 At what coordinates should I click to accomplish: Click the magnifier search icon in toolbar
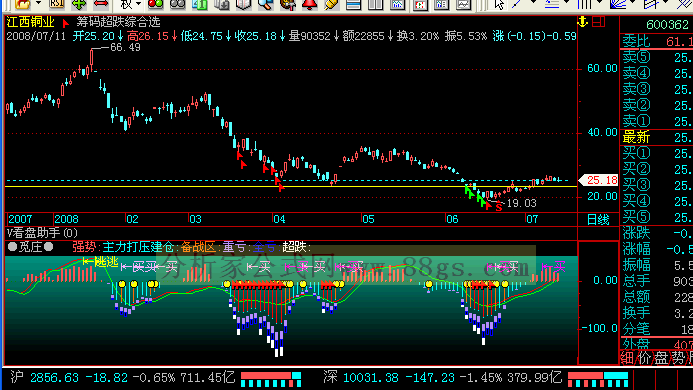265,4
